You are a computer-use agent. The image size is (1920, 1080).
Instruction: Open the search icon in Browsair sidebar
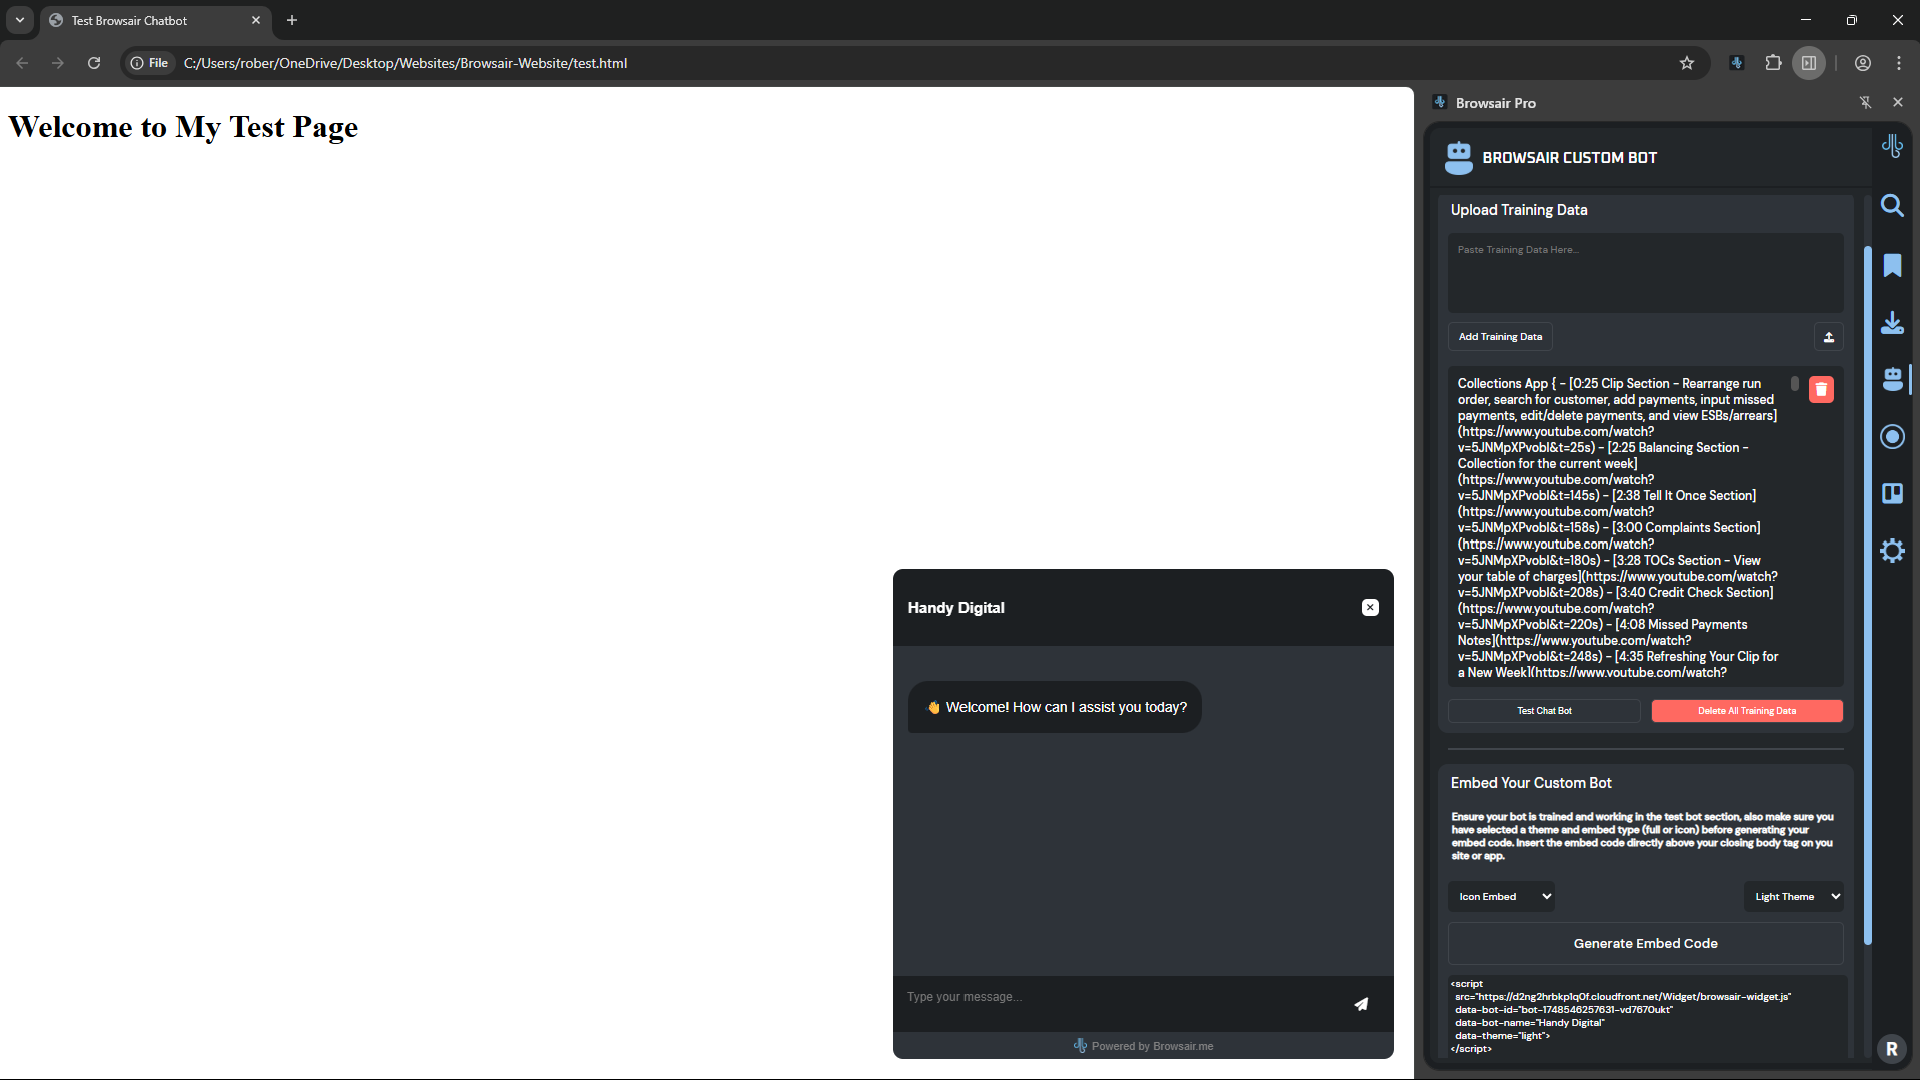pos(1891,206)
